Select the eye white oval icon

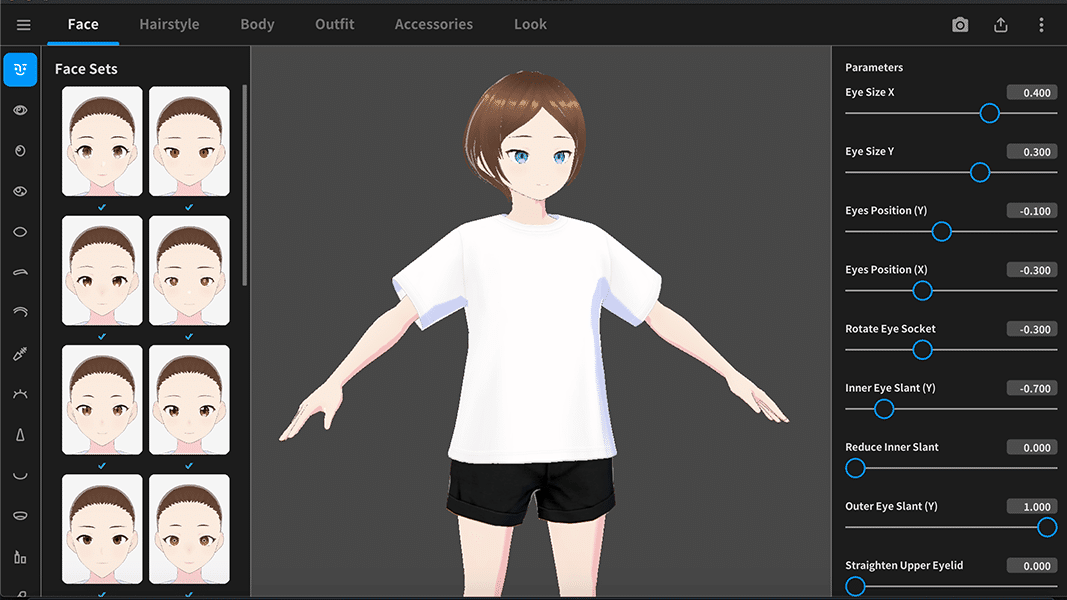click(20, 232)
